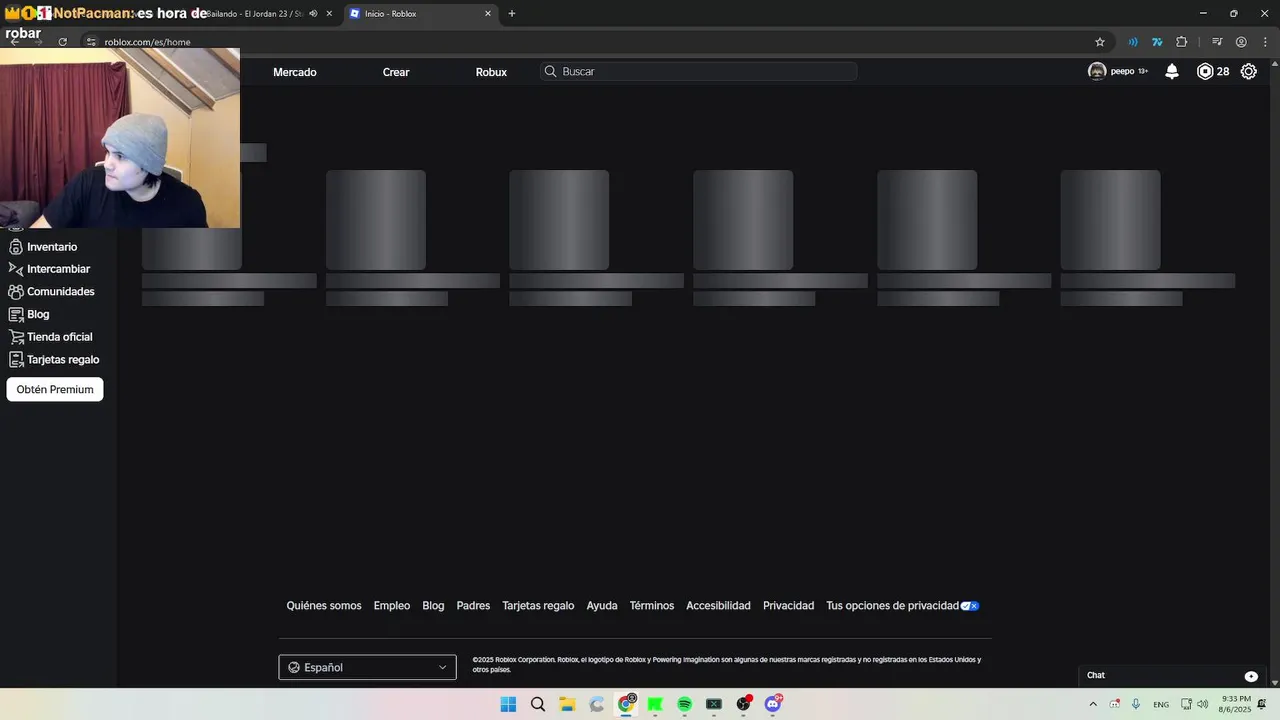Image resolution: width=1280 pixels, height=720 pixels.
Task: Open the Accesibilidad footer link
Action: [718, 606]
